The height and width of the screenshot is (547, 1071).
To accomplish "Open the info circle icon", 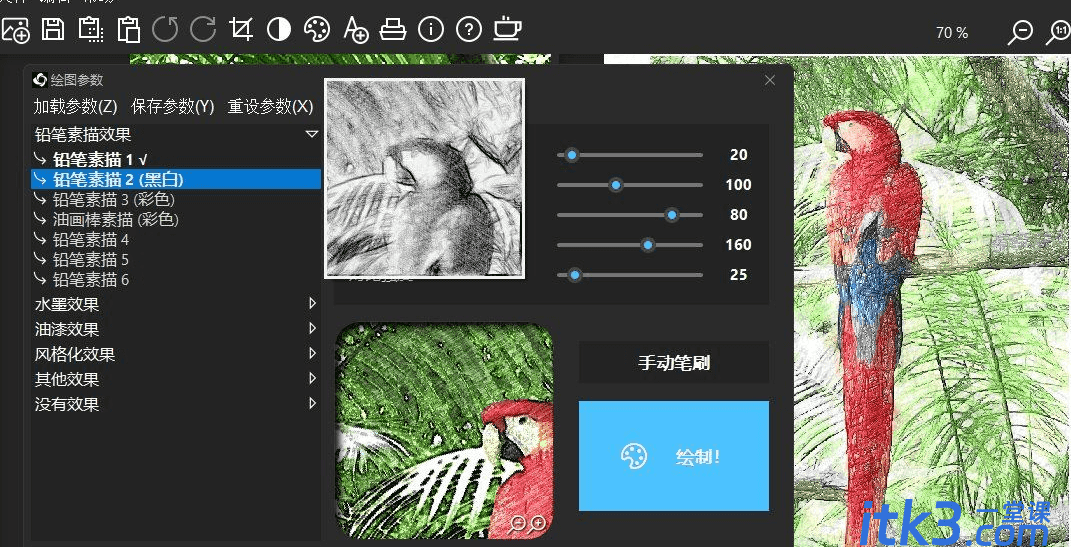I will click(431, 29).
